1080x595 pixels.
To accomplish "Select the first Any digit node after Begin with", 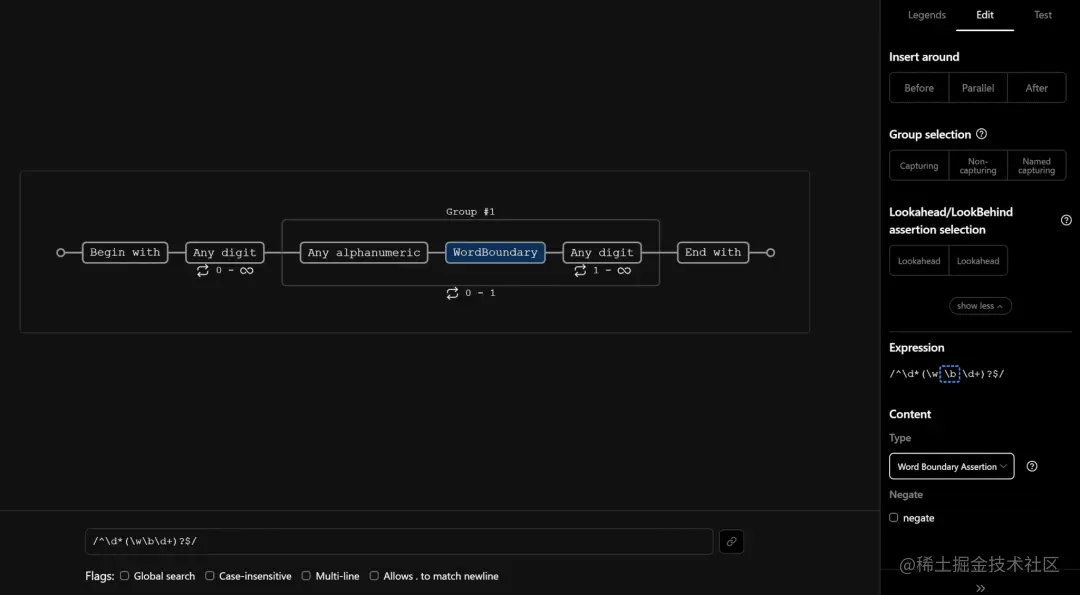I will (x=225, y=253).
